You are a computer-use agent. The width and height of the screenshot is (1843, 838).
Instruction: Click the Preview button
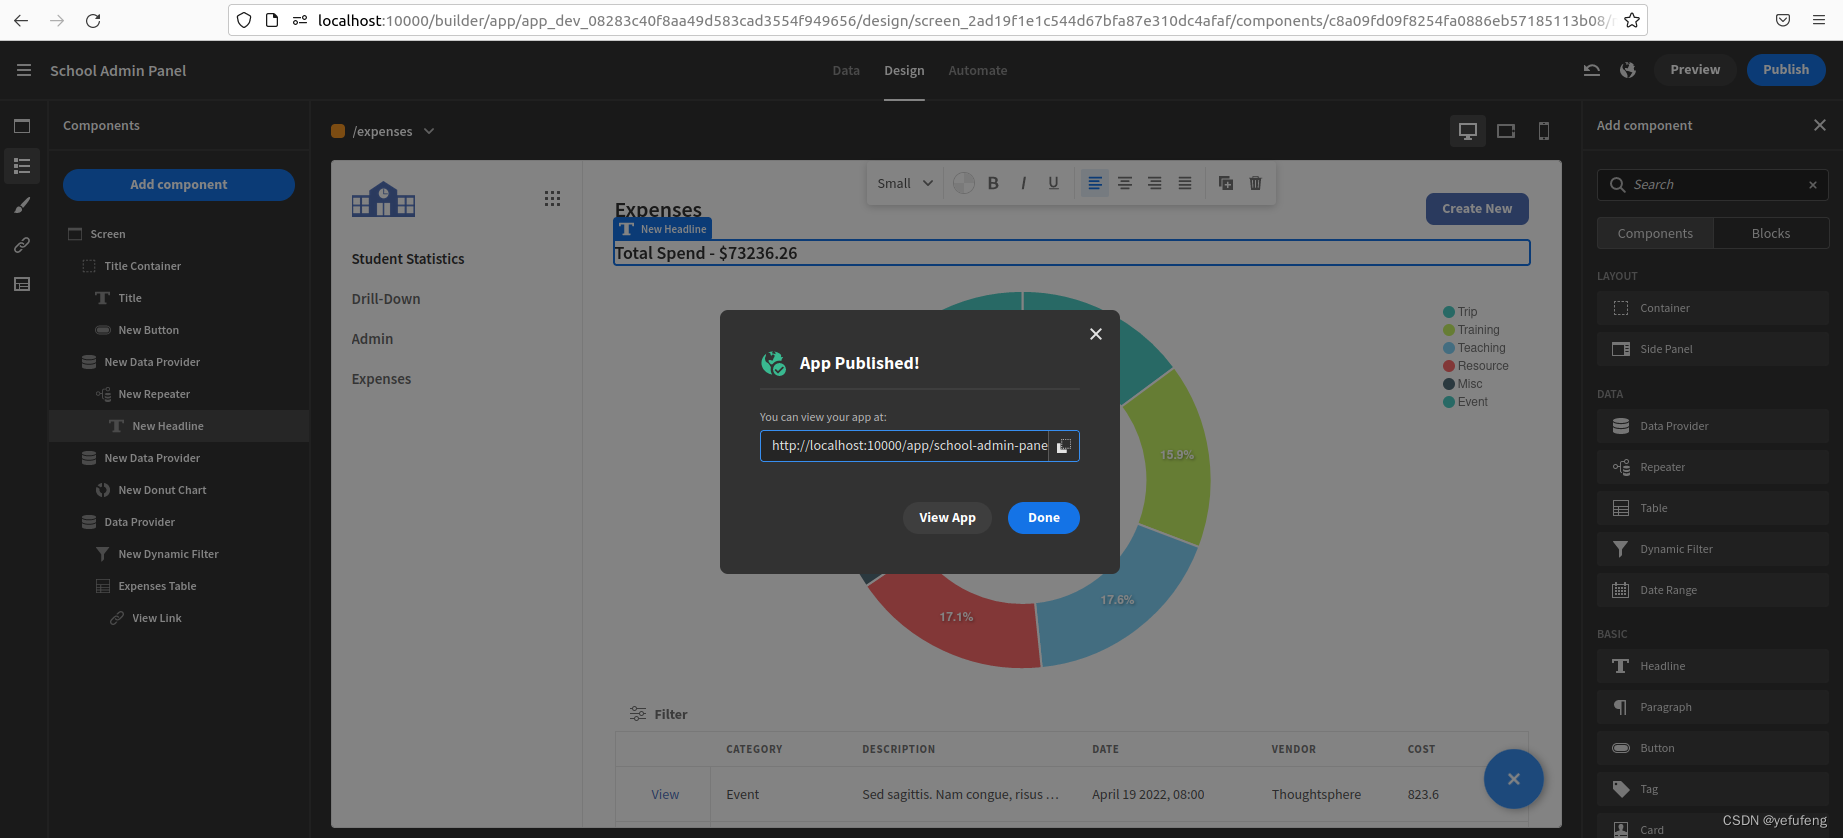pyautogui.click(x=1695, y=70)
